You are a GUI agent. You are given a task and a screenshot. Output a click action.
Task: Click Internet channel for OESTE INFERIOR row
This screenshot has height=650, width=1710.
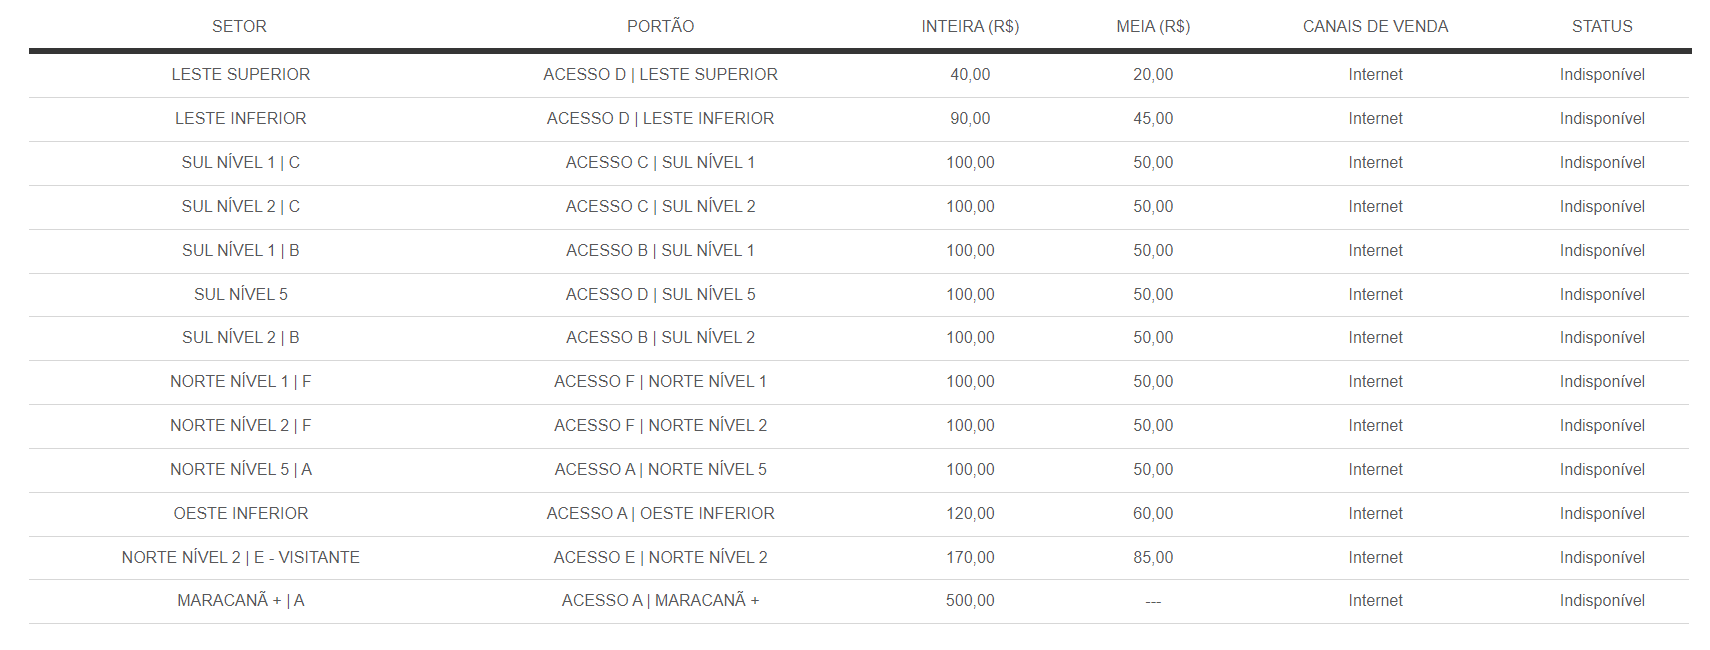coord(1375,513)
